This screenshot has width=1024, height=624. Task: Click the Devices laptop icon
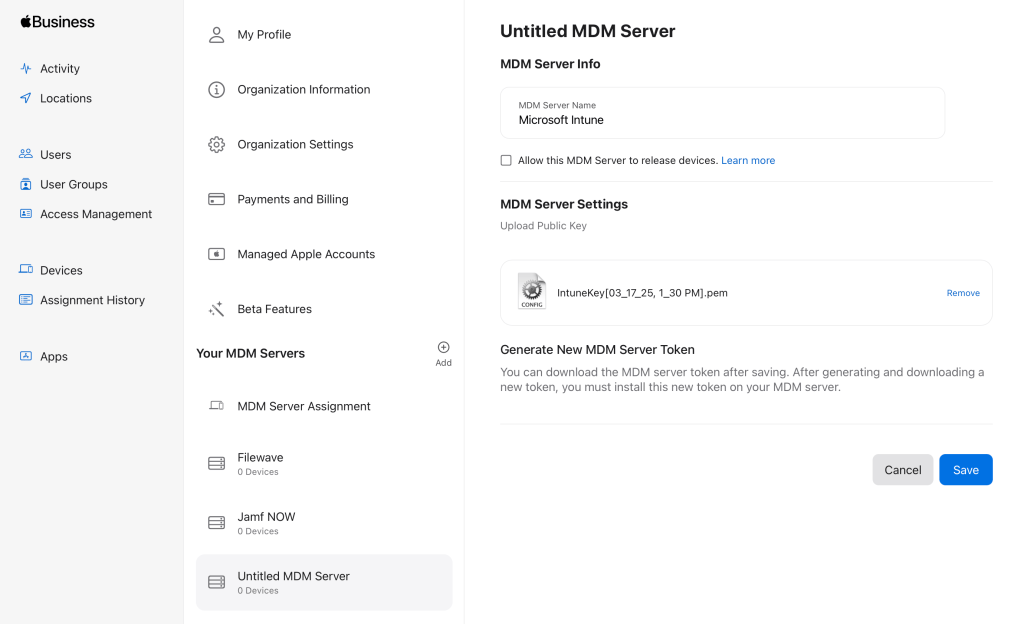26,270
